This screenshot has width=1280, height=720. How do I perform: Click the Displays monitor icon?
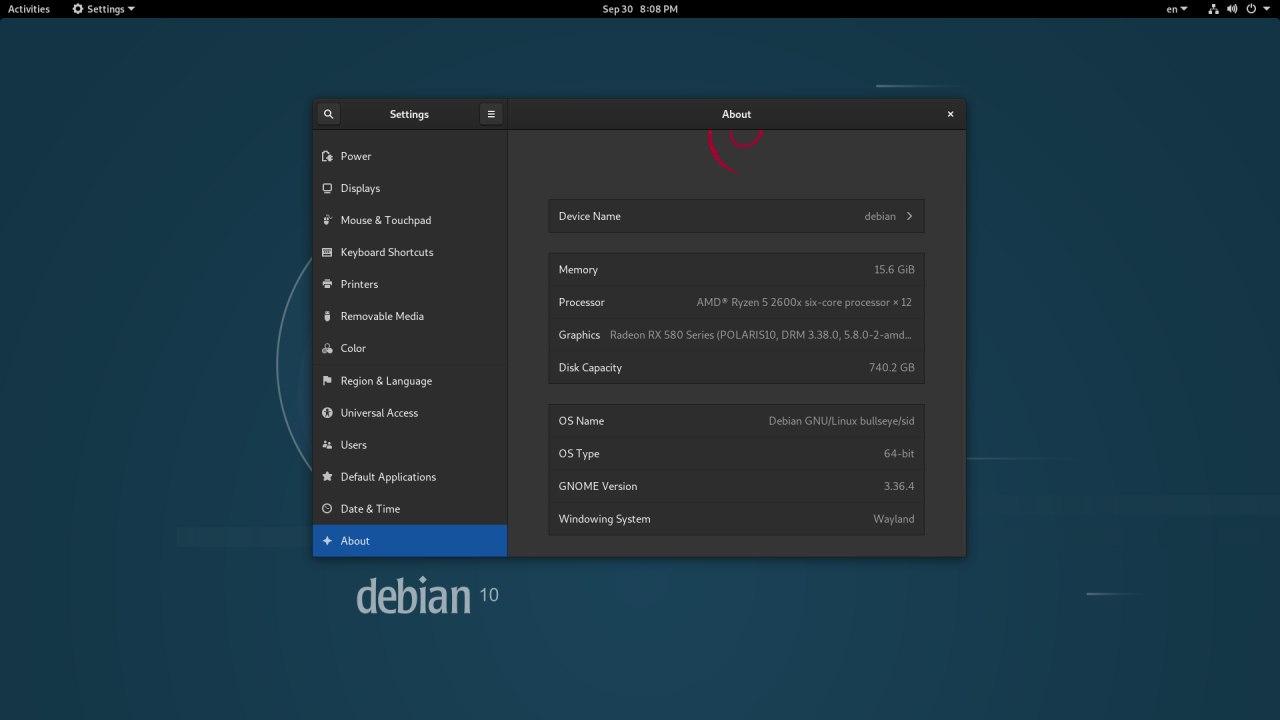point(327,188)
